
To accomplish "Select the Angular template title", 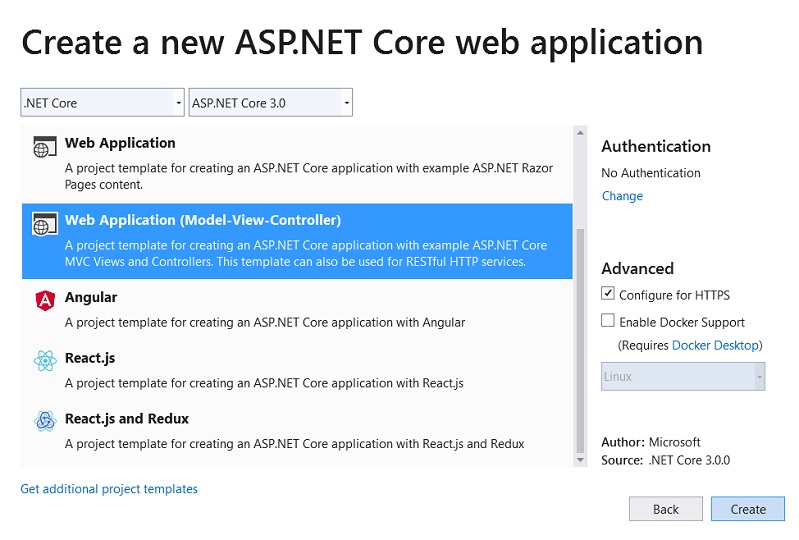I will [91, 297].
